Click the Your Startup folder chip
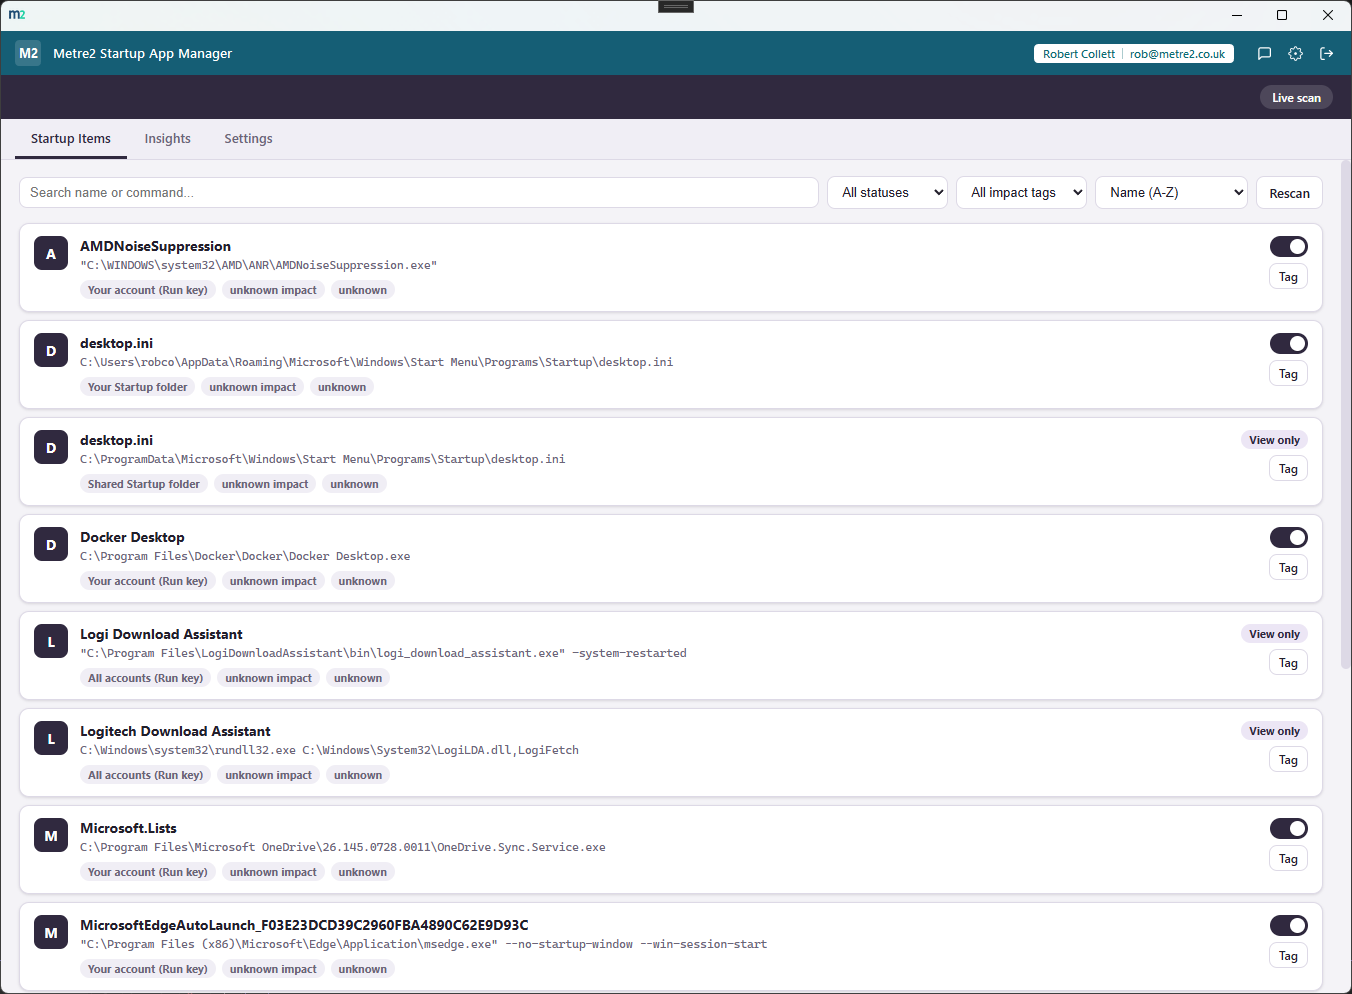Viewport: 1352px width, 994px height. (x=137, y=387)
